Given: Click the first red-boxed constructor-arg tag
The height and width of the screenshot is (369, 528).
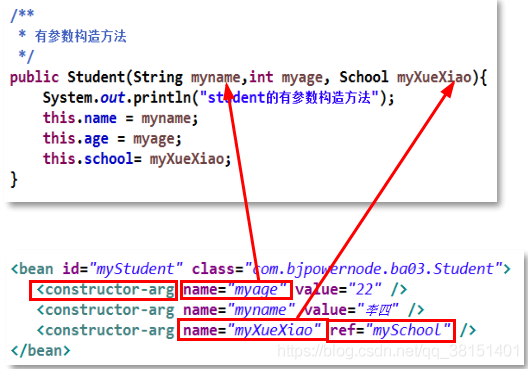Looking at the screenshot, I should point(103,290).
